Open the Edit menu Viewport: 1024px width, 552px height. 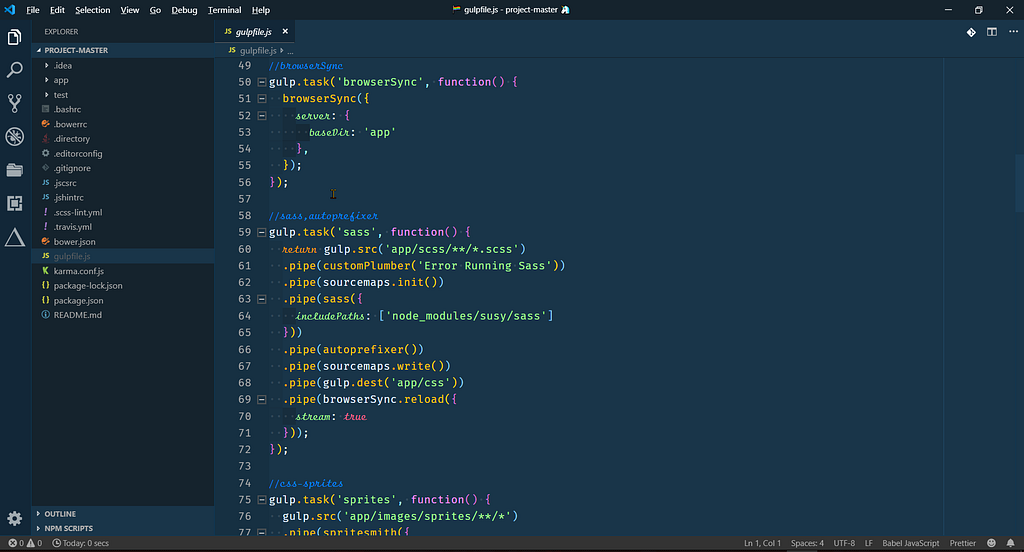tap(57, 10)
